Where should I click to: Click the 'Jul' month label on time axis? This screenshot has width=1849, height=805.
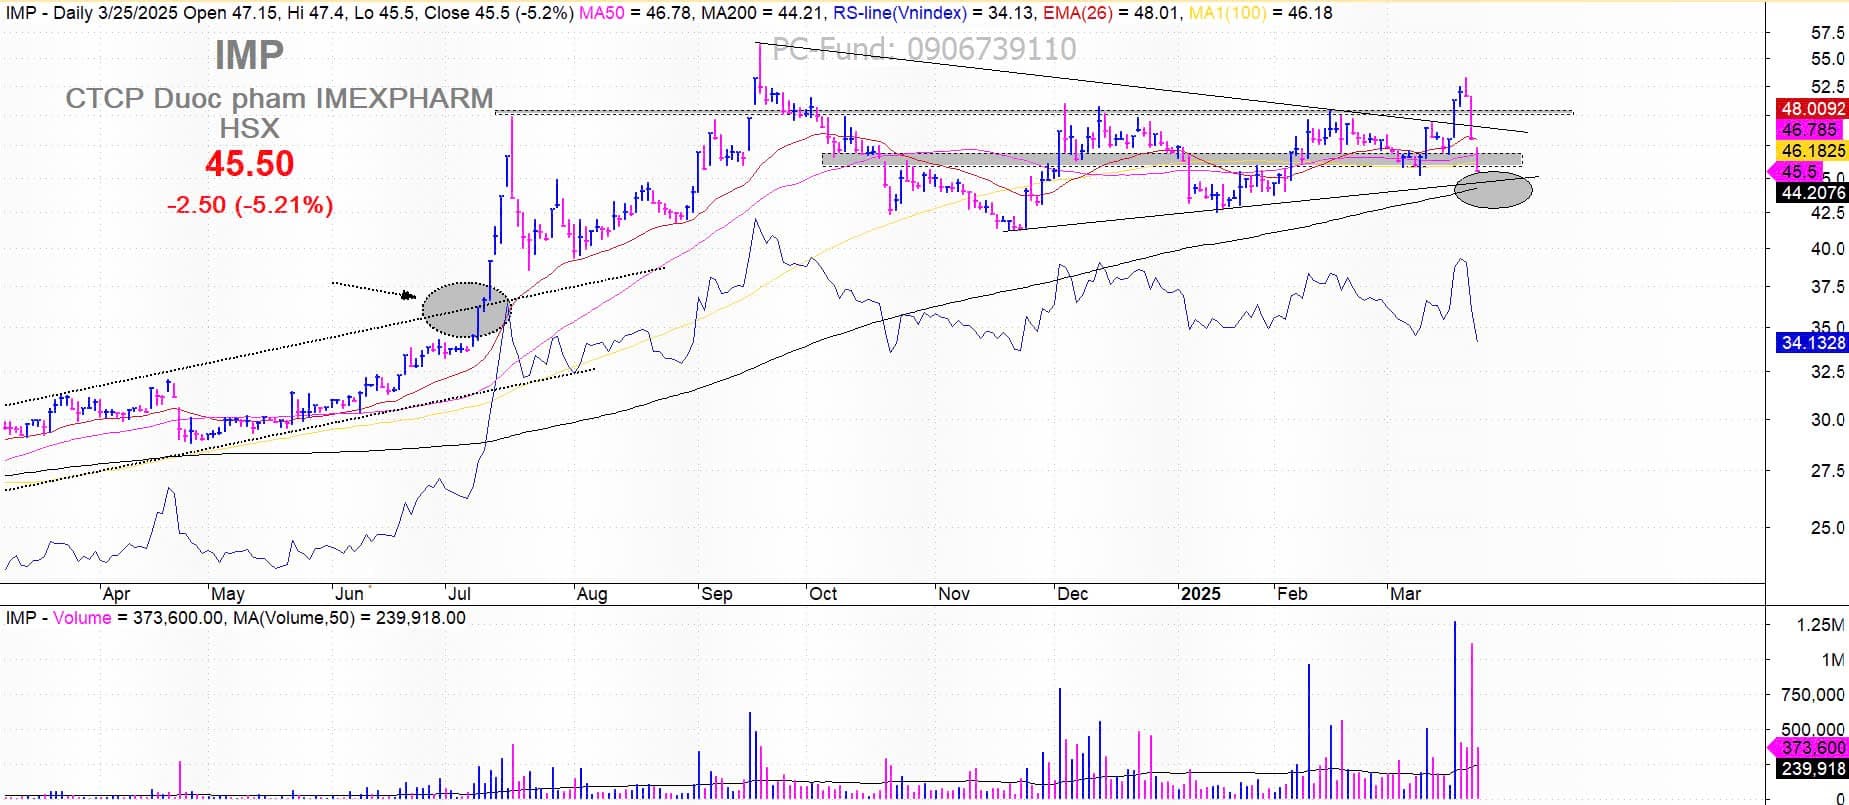[x=459, y=594]
